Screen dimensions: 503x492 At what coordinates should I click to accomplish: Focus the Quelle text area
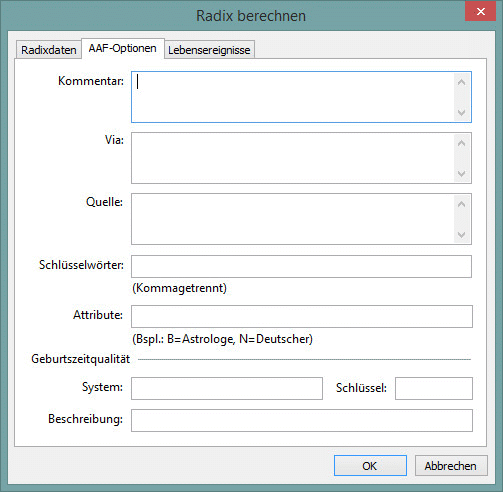(293, 219)
